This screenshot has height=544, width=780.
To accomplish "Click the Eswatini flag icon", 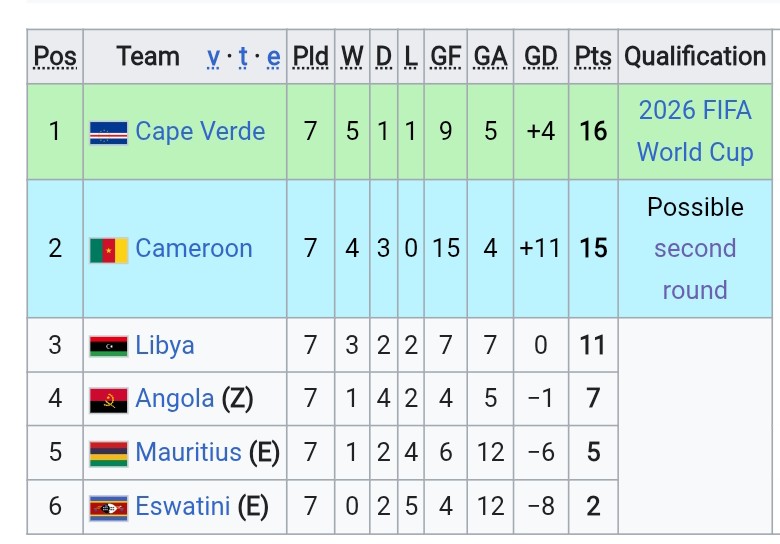I will (x=108, y=508).
